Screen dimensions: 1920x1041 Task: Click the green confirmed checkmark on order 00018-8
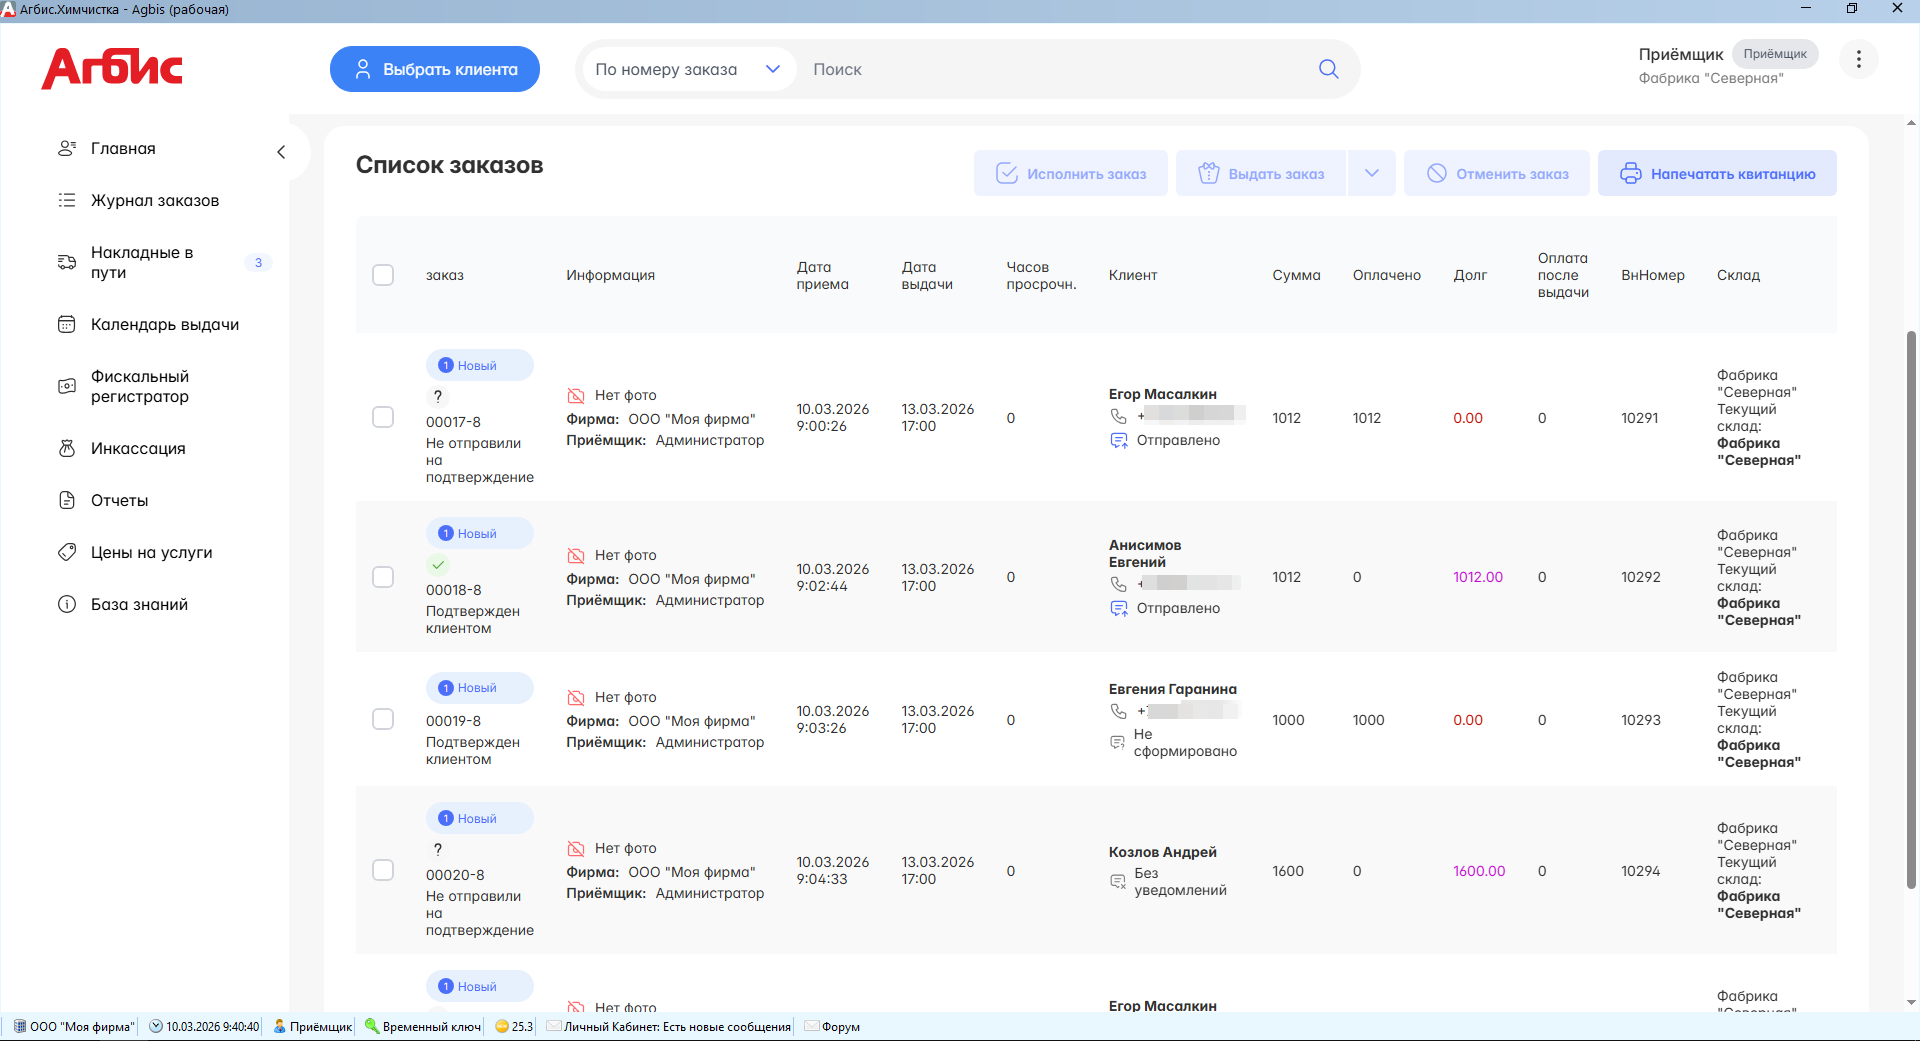pyautogui.click(x=438, y=564)
